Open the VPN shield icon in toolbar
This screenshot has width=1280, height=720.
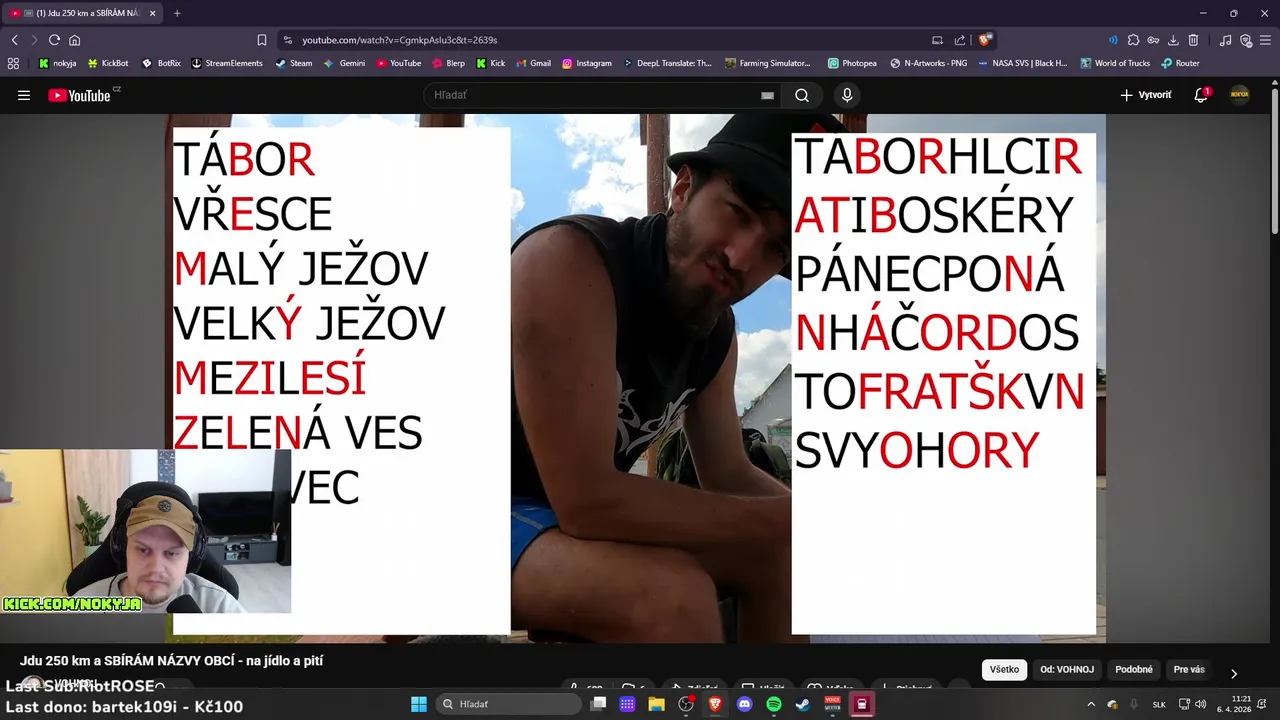pyautogui.click(x=1245, y=40)
